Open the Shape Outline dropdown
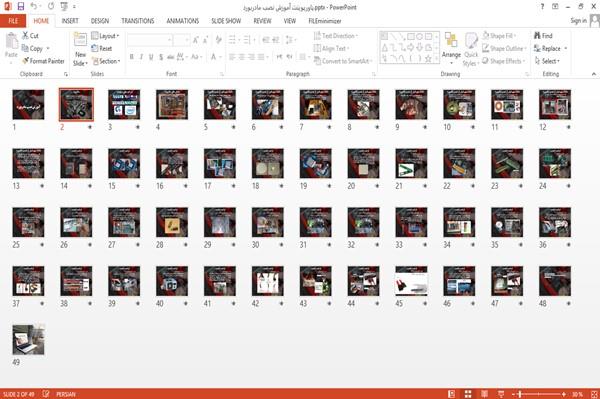Image resolution: width=600 pixels, height=399 pixels. pyautogui.click(x=504, y=48)
